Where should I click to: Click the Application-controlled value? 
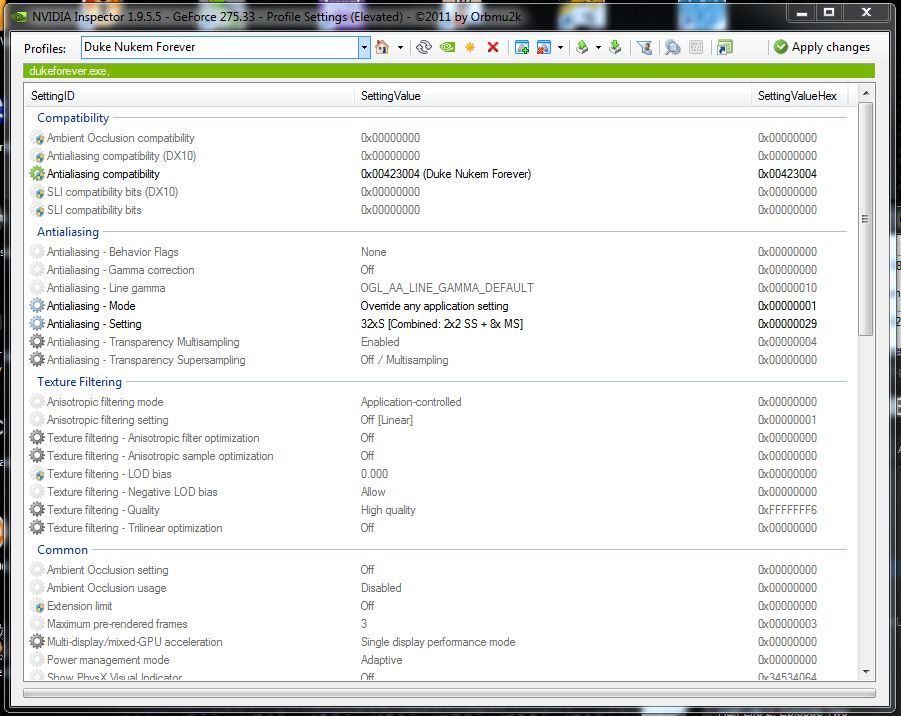(411, 402)
